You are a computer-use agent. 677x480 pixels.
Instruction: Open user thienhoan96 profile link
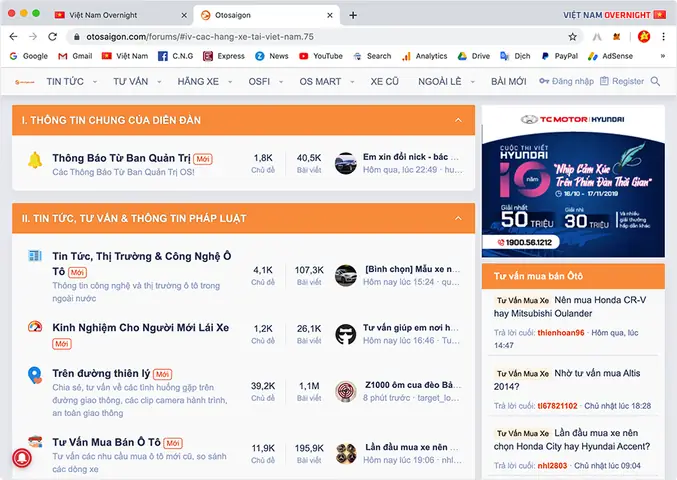click(x=561, y=333)
